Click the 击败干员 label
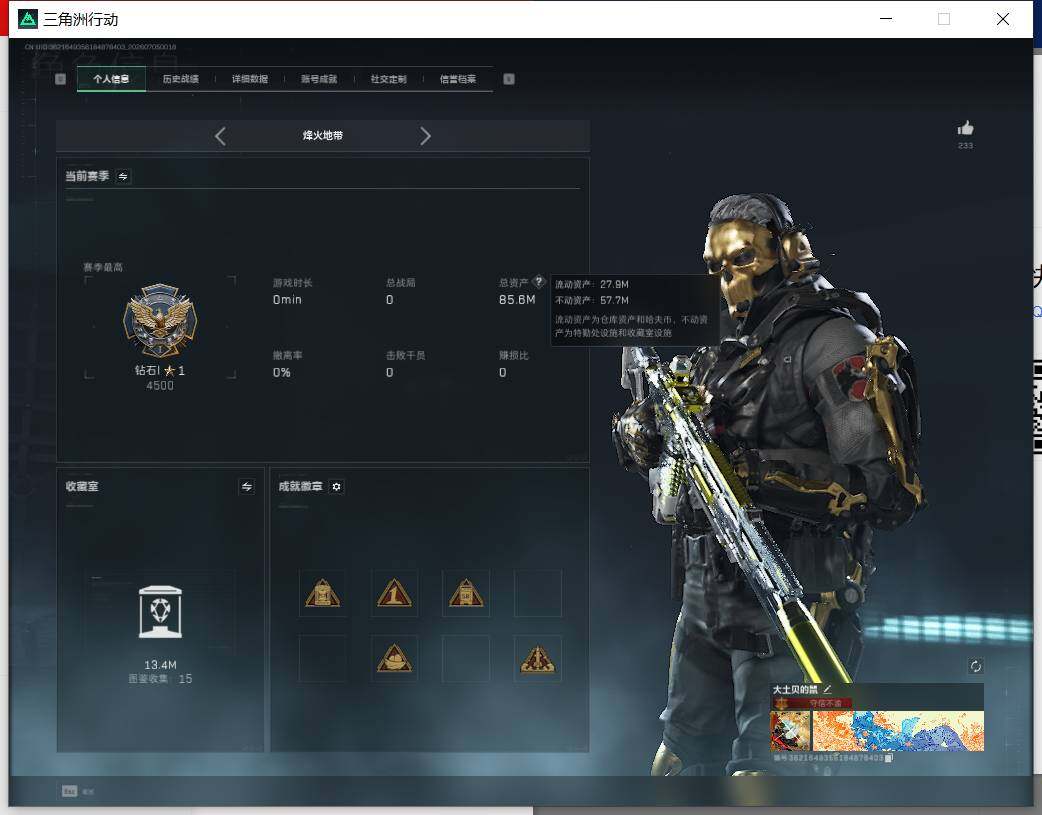The height and width of the screenshot is (815, 1042). 405,355
